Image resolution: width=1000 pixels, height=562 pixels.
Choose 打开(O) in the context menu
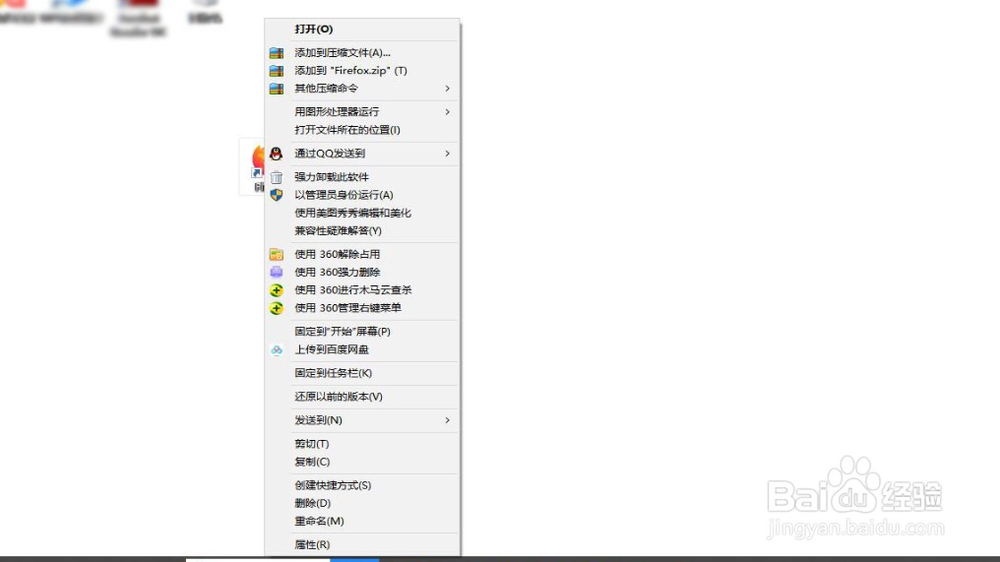(362, 29)
